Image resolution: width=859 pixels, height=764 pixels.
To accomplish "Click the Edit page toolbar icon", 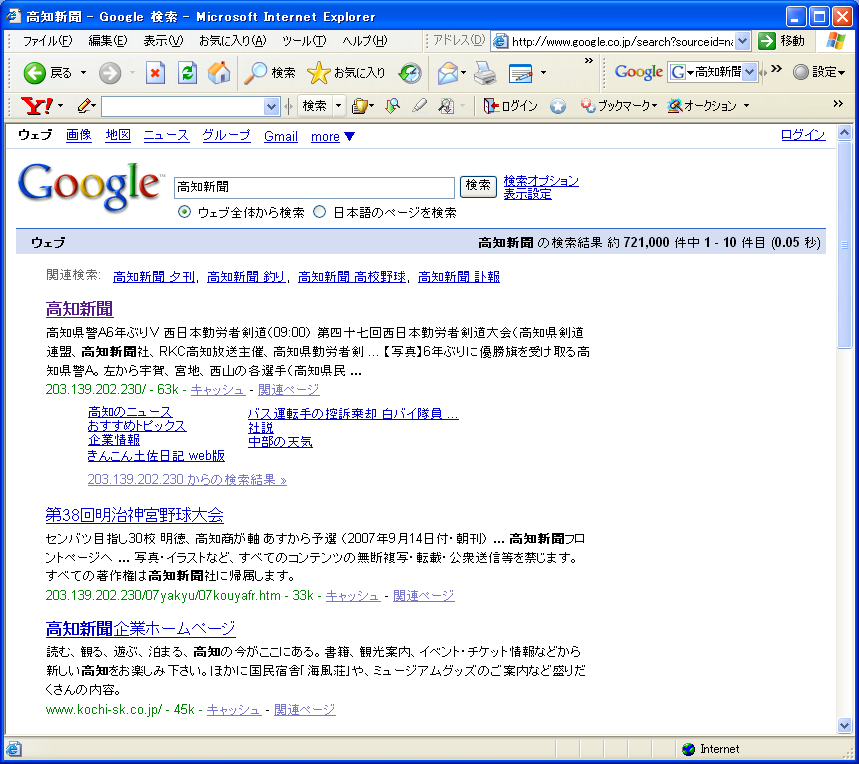I will point(520,72).
